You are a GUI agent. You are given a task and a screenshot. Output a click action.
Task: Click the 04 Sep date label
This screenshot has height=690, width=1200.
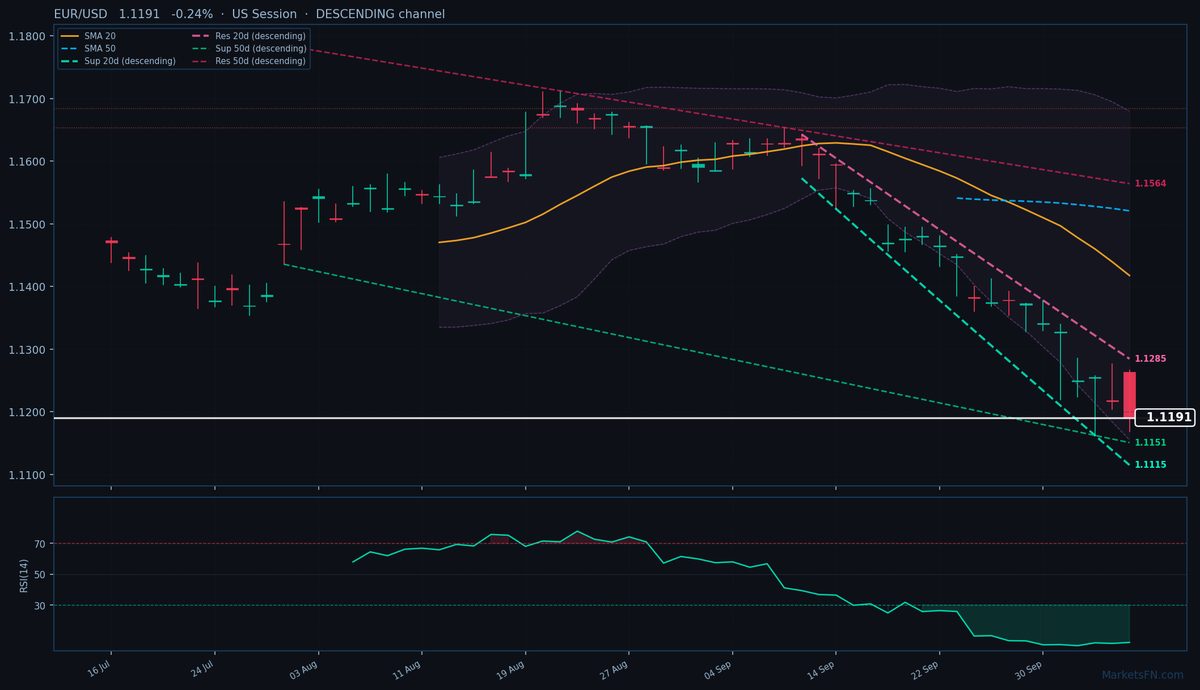click(718, 668)
